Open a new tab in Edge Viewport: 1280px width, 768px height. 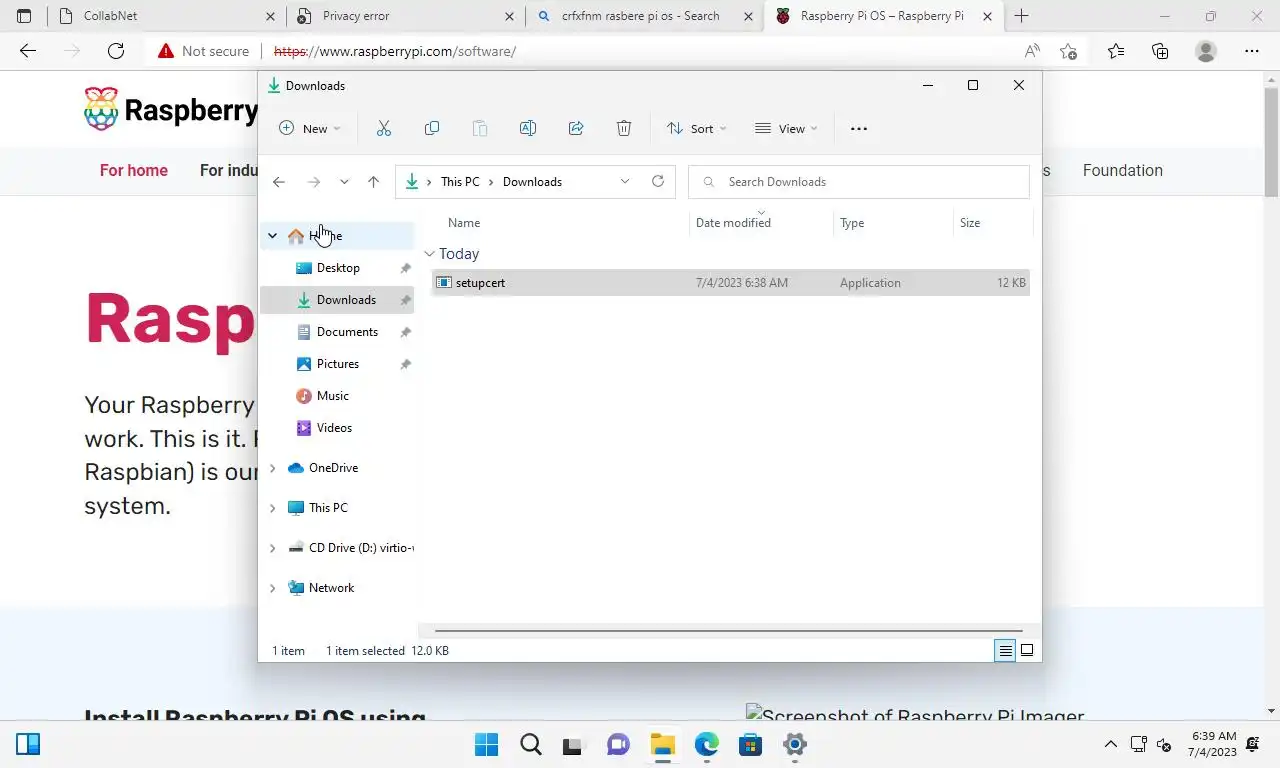point(1021,16)
